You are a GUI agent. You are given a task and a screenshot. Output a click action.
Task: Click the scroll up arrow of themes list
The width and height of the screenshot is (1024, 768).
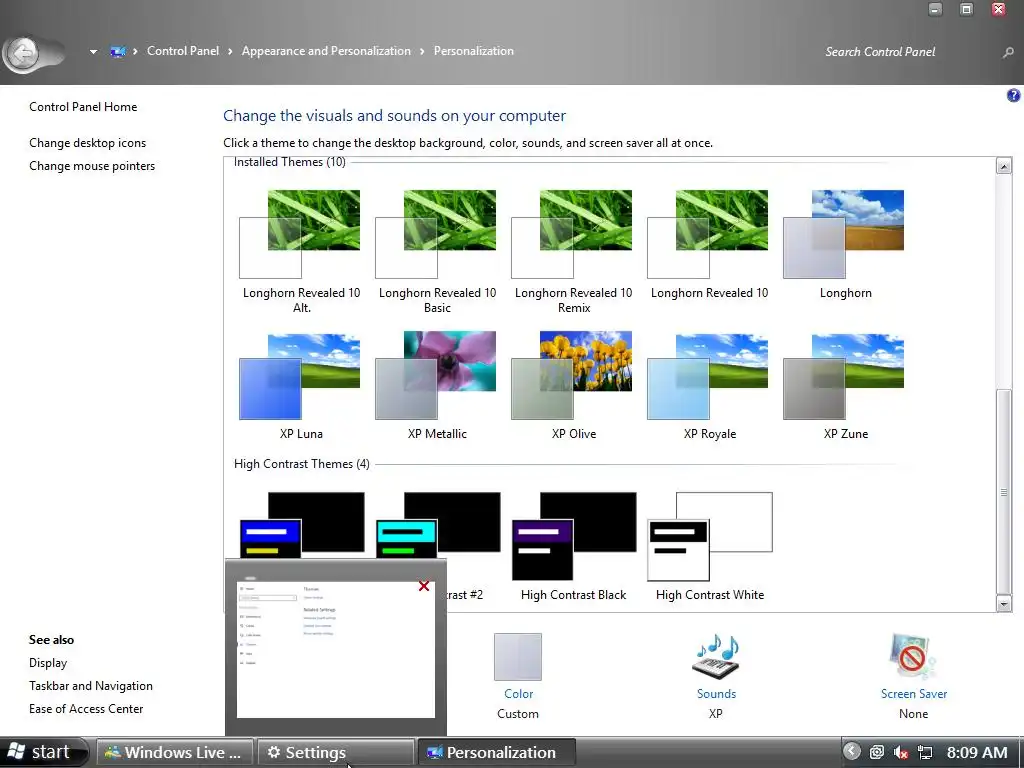(x=1004, y=166)
